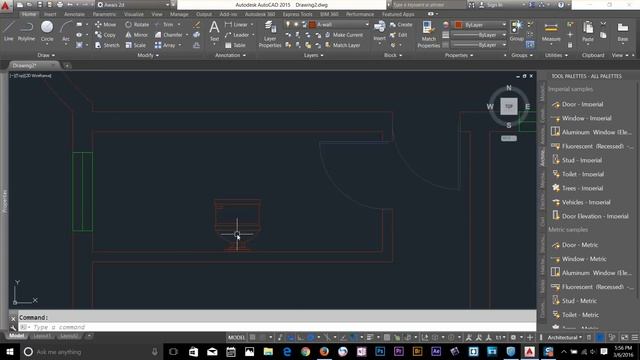Open the Express Tools tab

(x=297, y=14)
